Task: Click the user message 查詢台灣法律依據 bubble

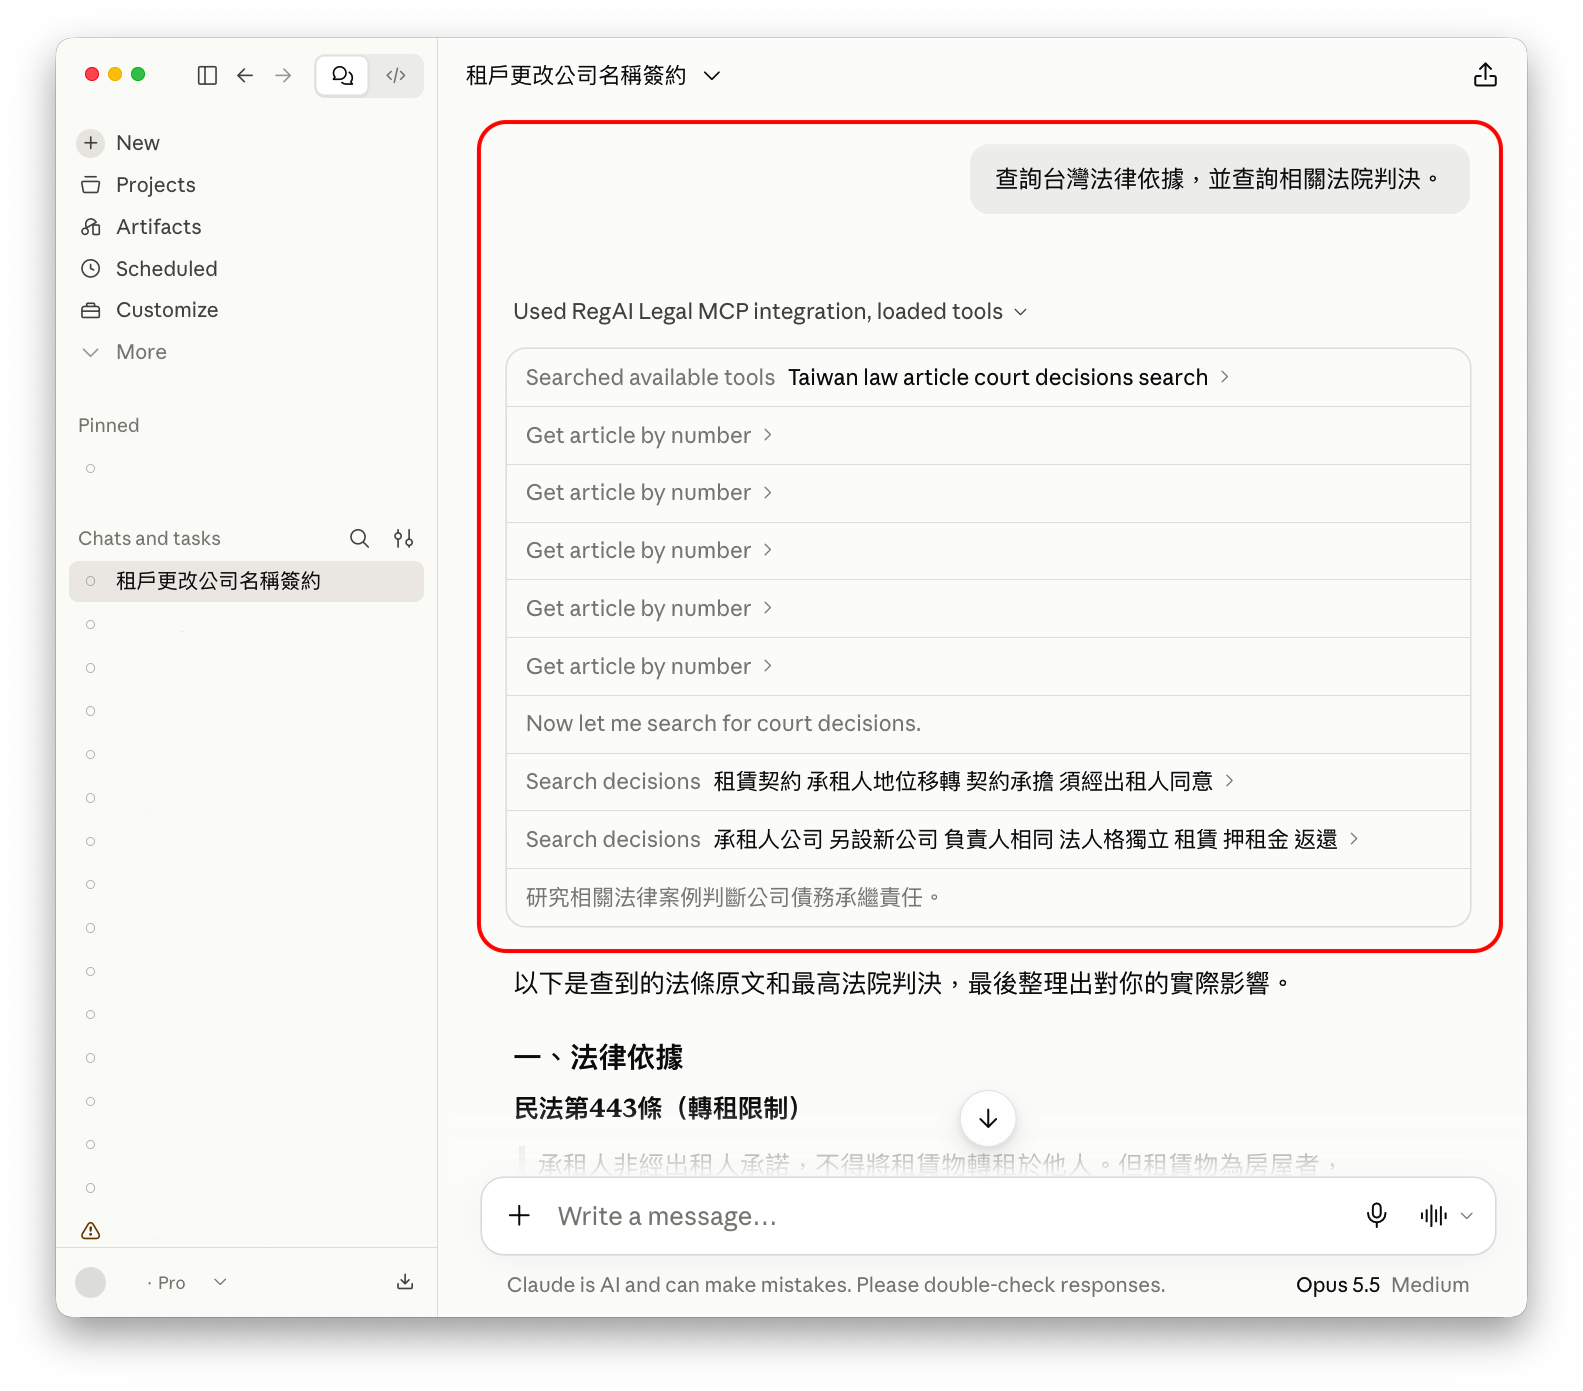Action: (x=1219, y=179)
